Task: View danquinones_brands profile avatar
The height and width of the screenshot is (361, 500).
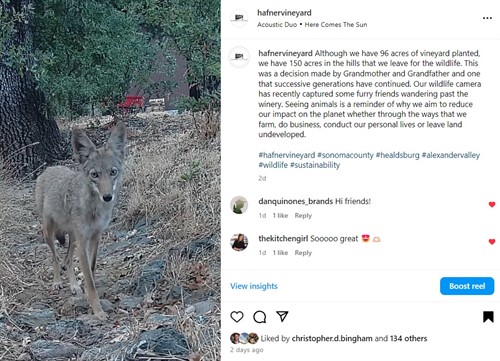Action: click(239, 205)
